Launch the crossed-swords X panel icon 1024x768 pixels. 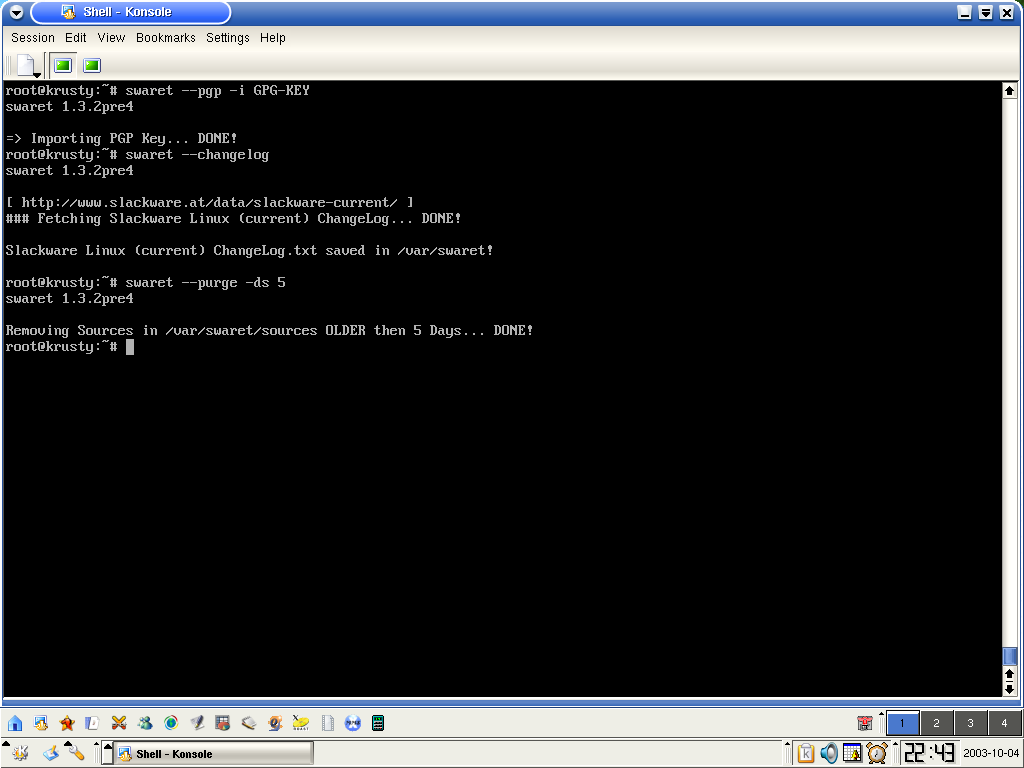click(118, 723)
